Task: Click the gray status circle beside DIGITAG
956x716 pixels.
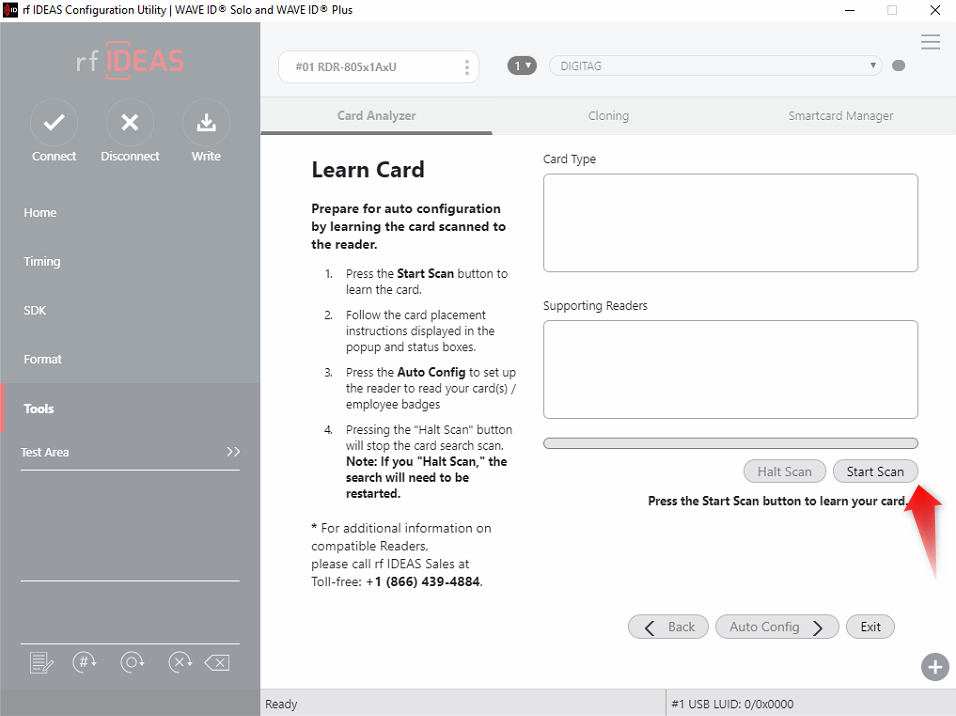Action: coord(898,66)
